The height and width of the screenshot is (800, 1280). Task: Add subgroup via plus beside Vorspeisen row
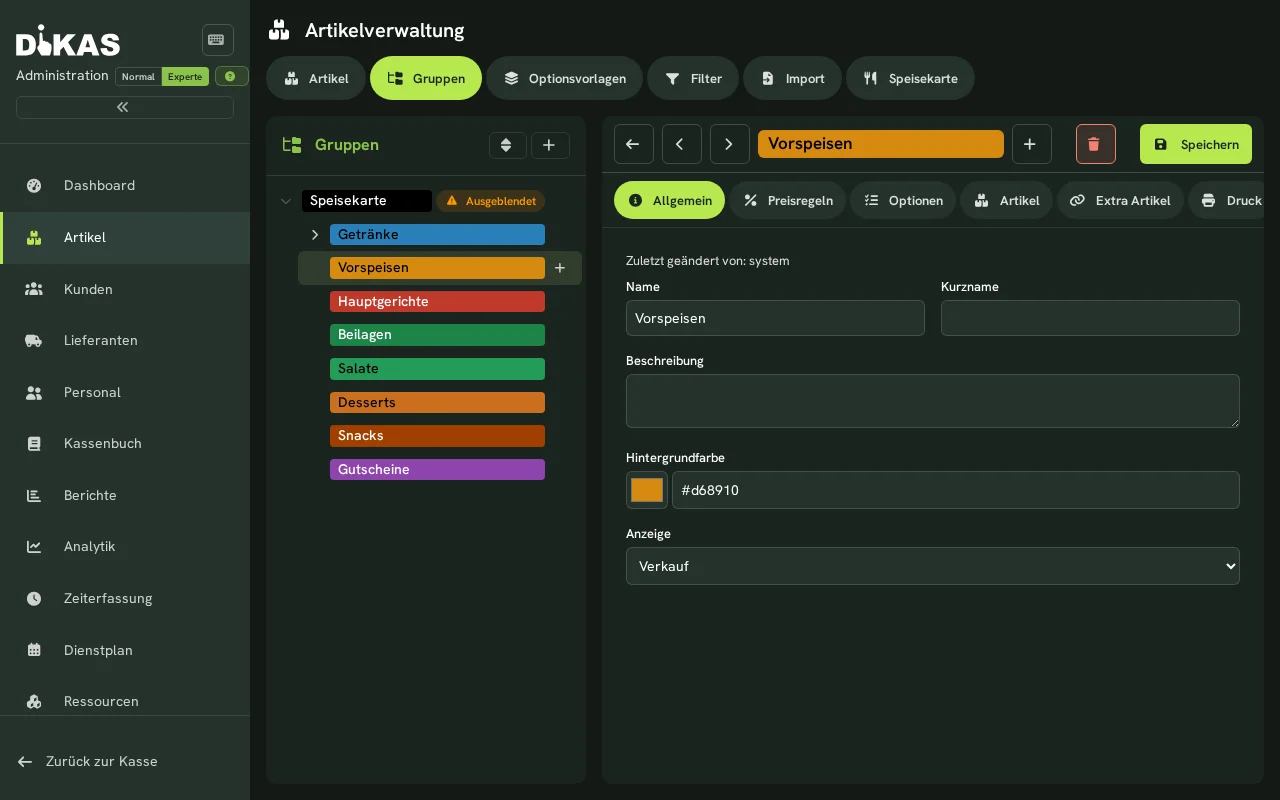560,268
